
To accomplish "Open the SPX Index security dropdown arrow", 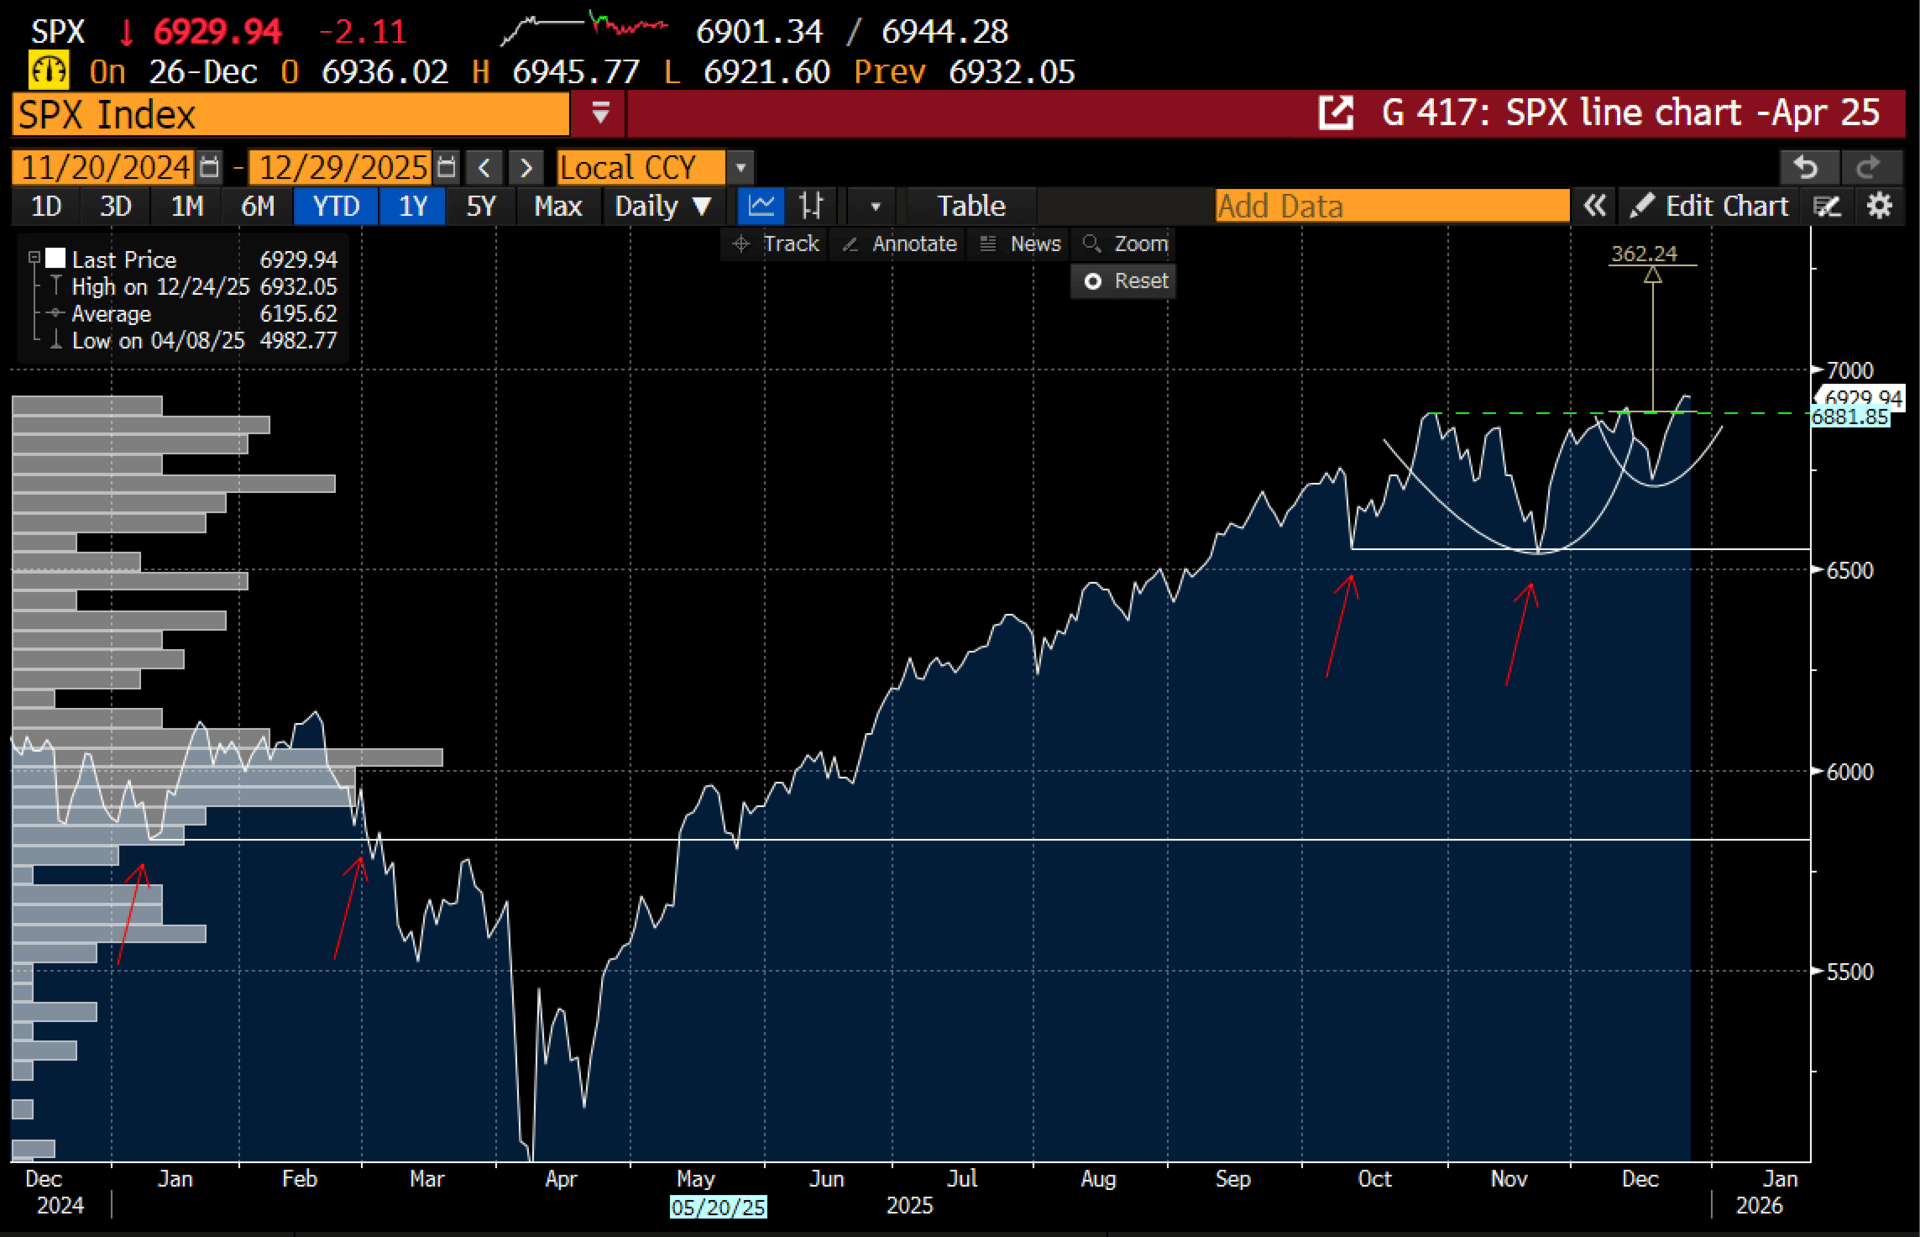I will coord(600,113).
